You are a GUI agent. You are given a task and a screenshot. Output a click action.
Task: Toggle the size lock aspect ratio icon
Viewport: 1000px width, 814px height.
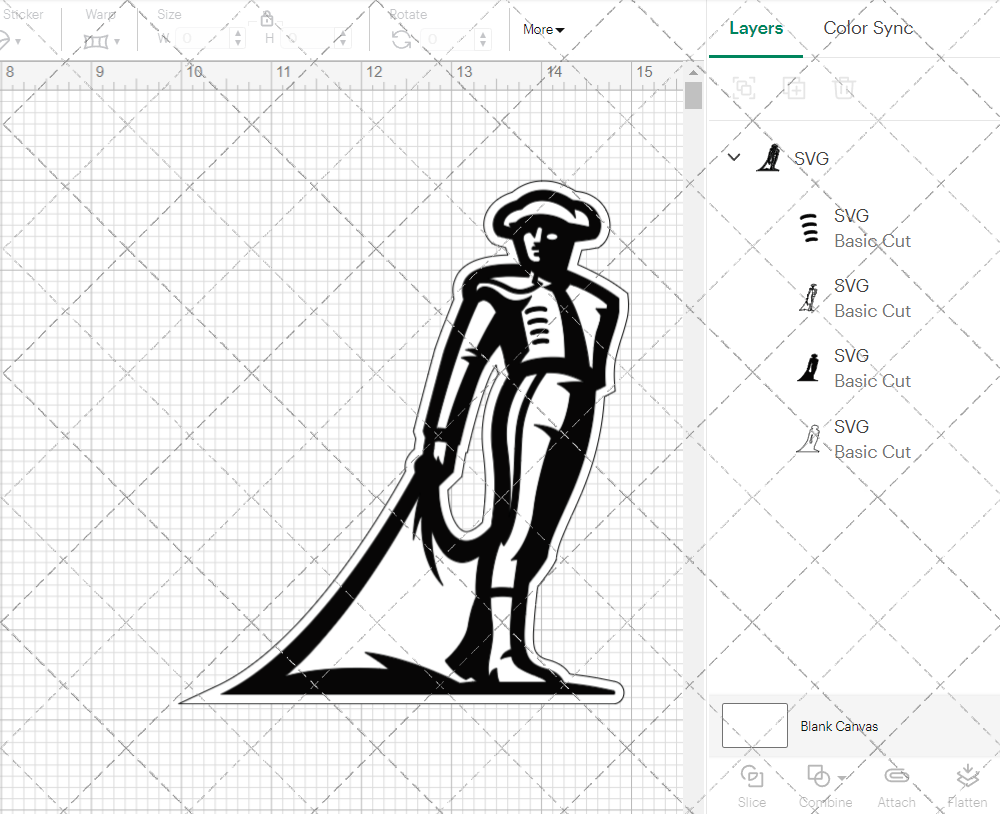pyautogui.click(x=267, y=18)
